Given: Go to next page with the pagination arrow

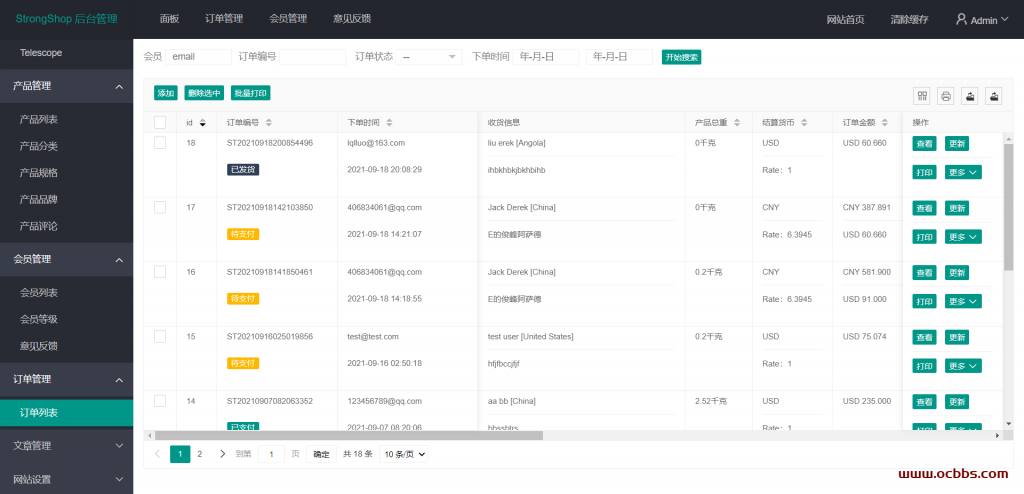Looking at the screenshot, I should click(x=223, y=454).
